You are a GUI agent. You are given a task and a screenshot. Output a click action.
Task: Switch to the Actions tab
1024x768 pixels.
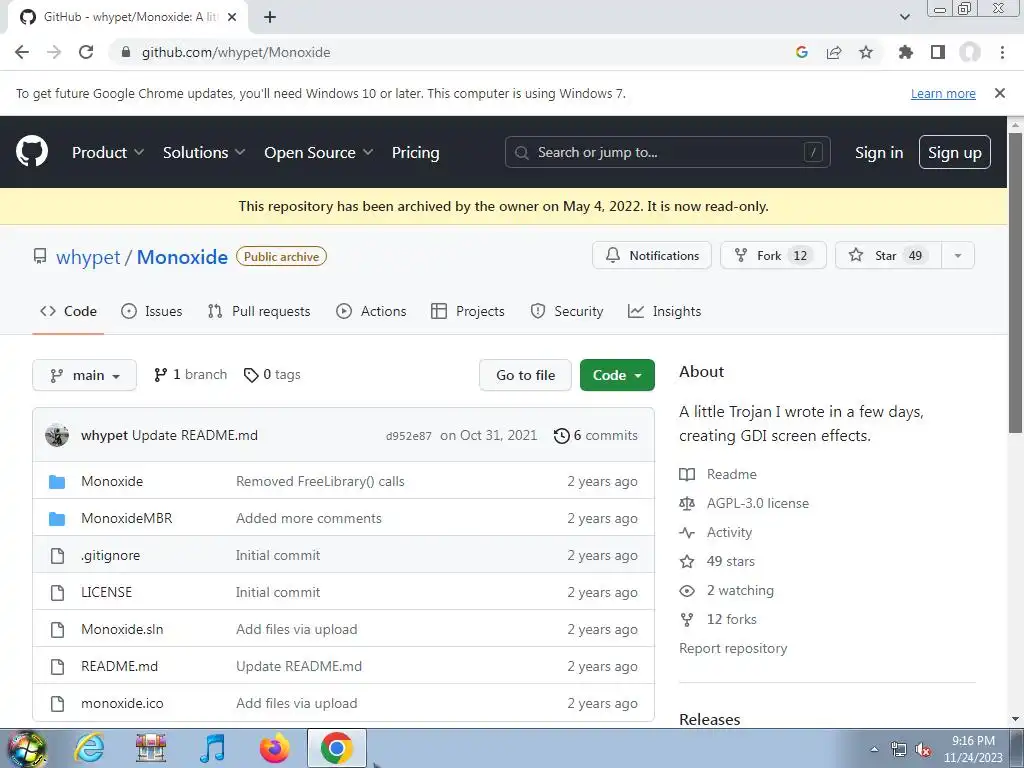coord(371,312)
